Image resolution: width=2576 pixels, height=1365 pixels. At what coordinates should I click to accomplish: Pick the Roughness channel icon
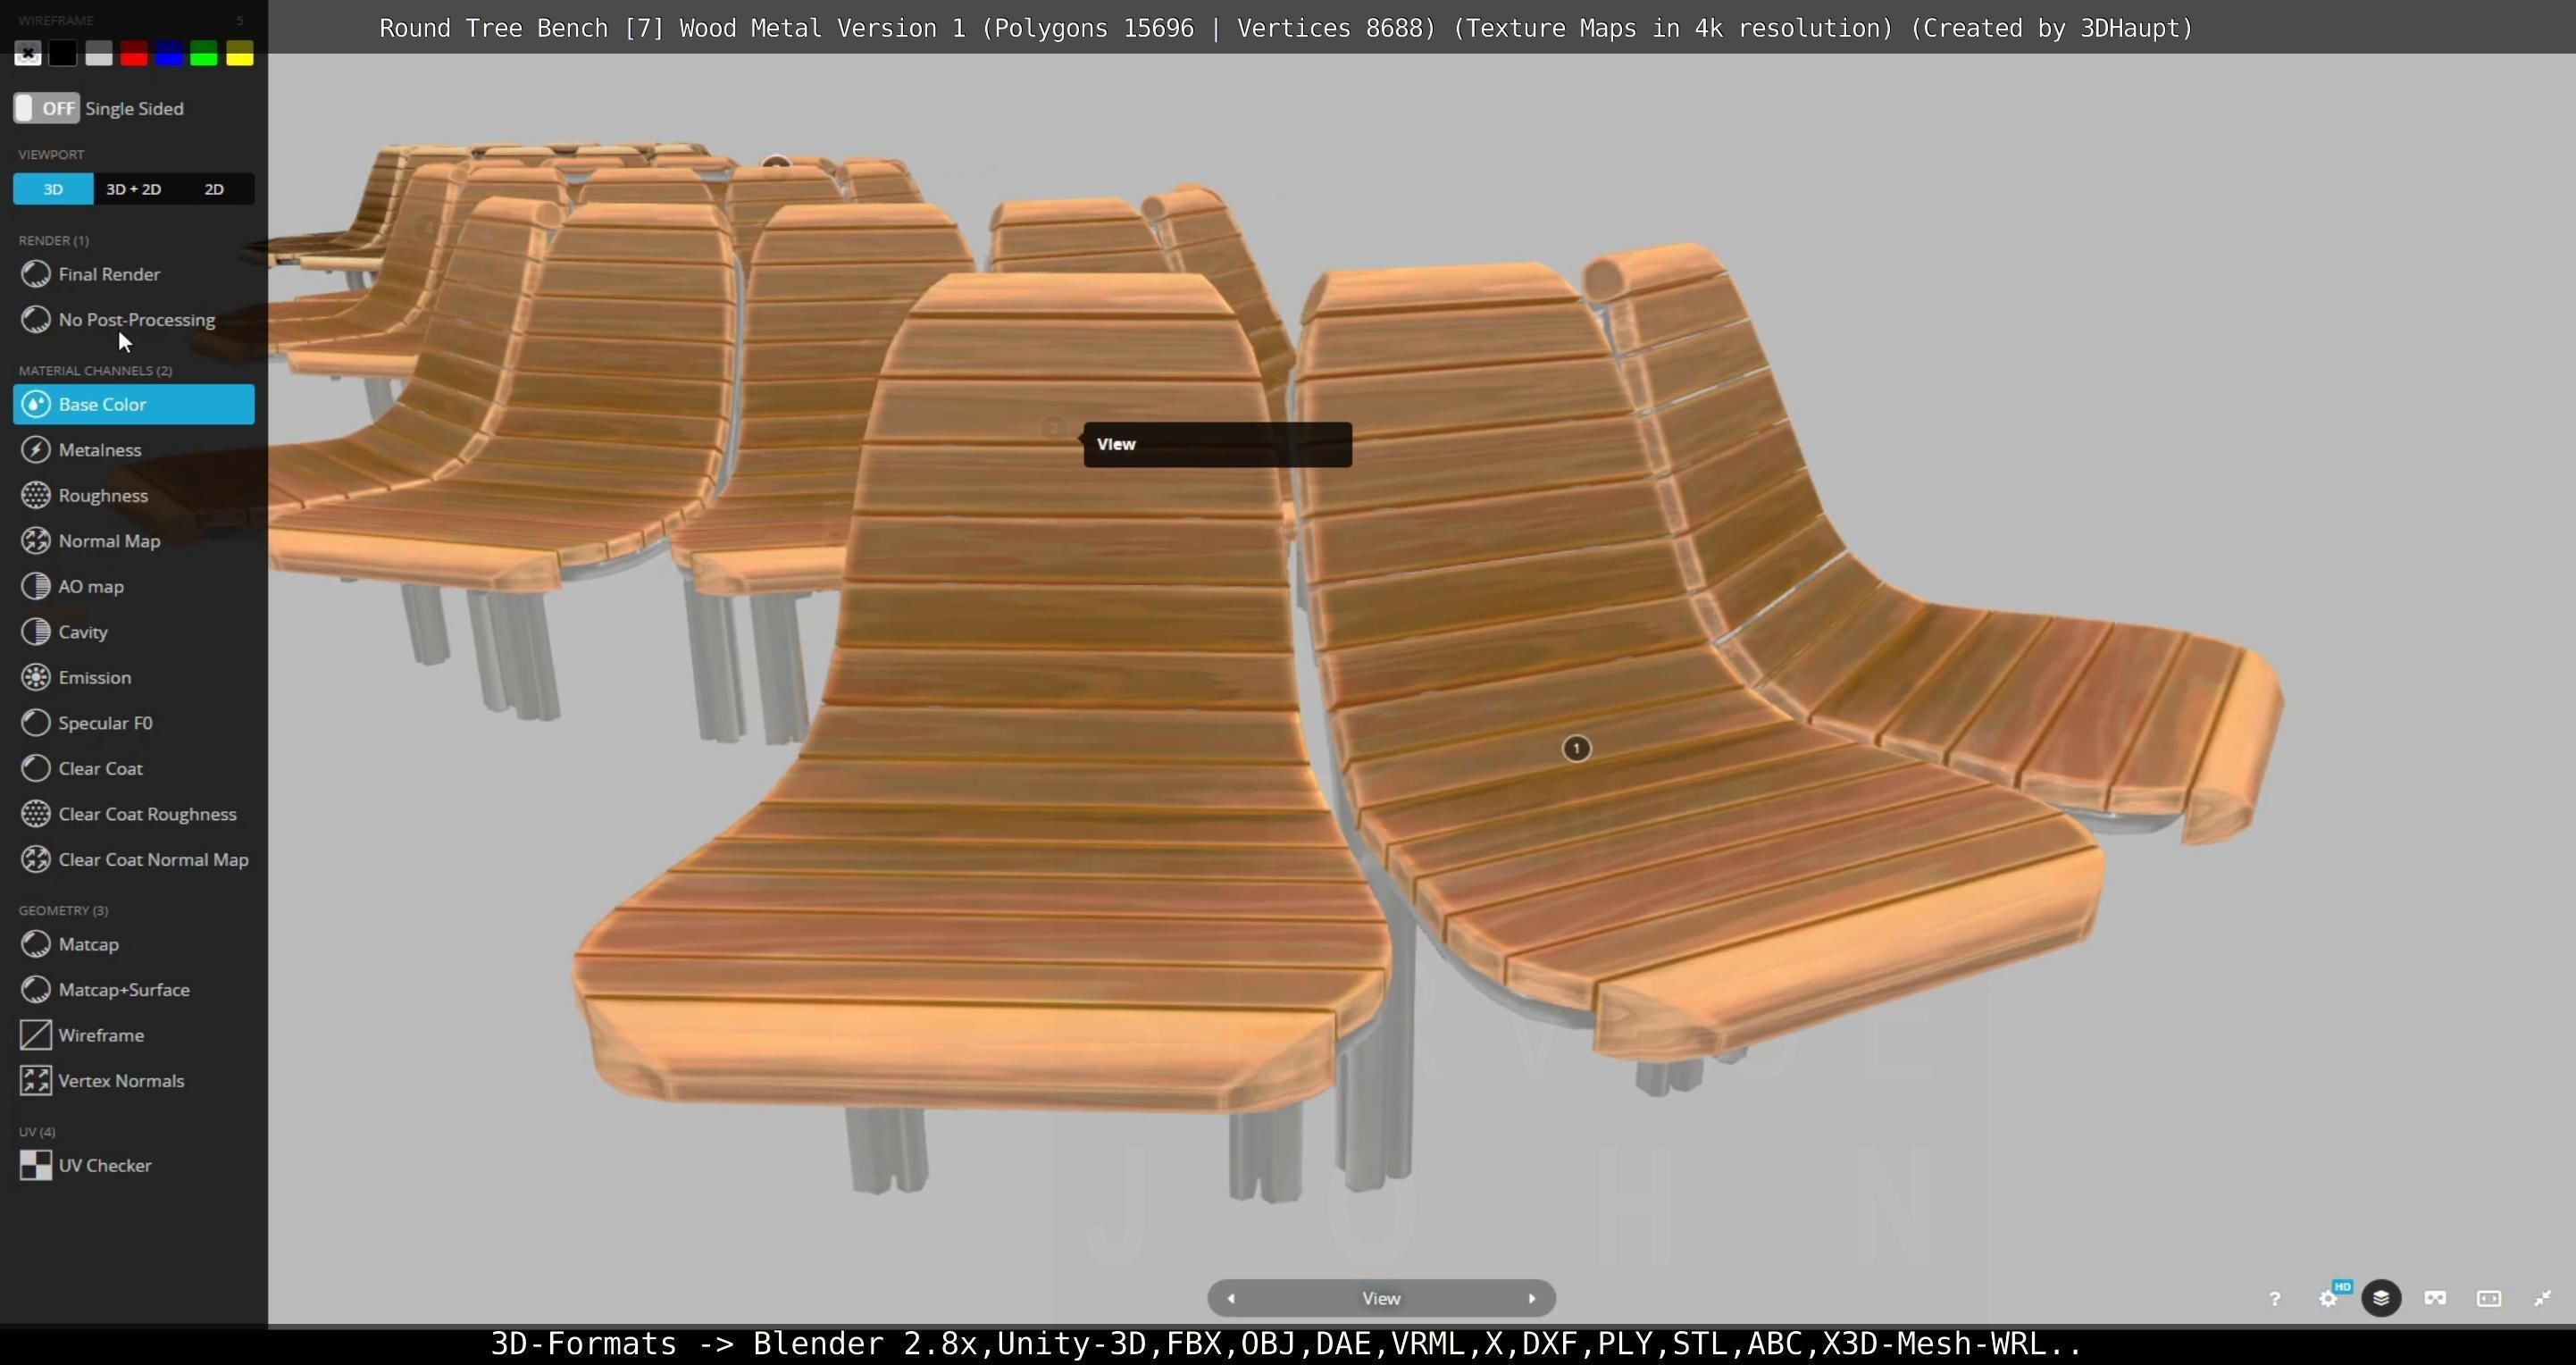tap(36, 495)
